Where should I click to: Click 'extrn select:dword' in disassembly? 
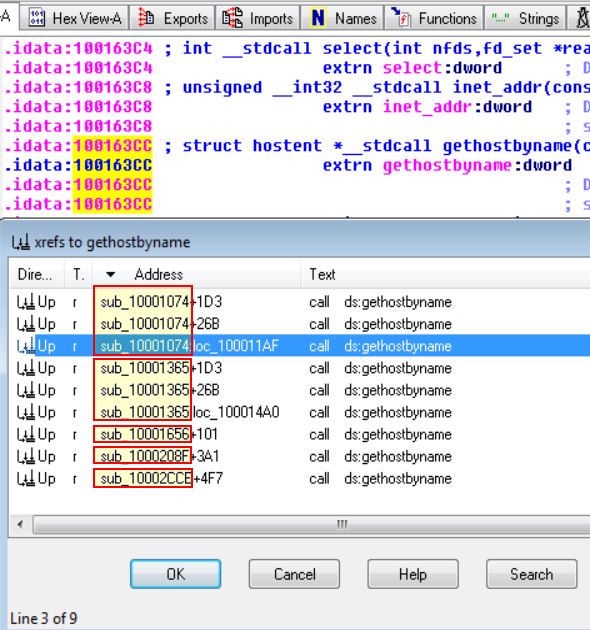point(412,68)
